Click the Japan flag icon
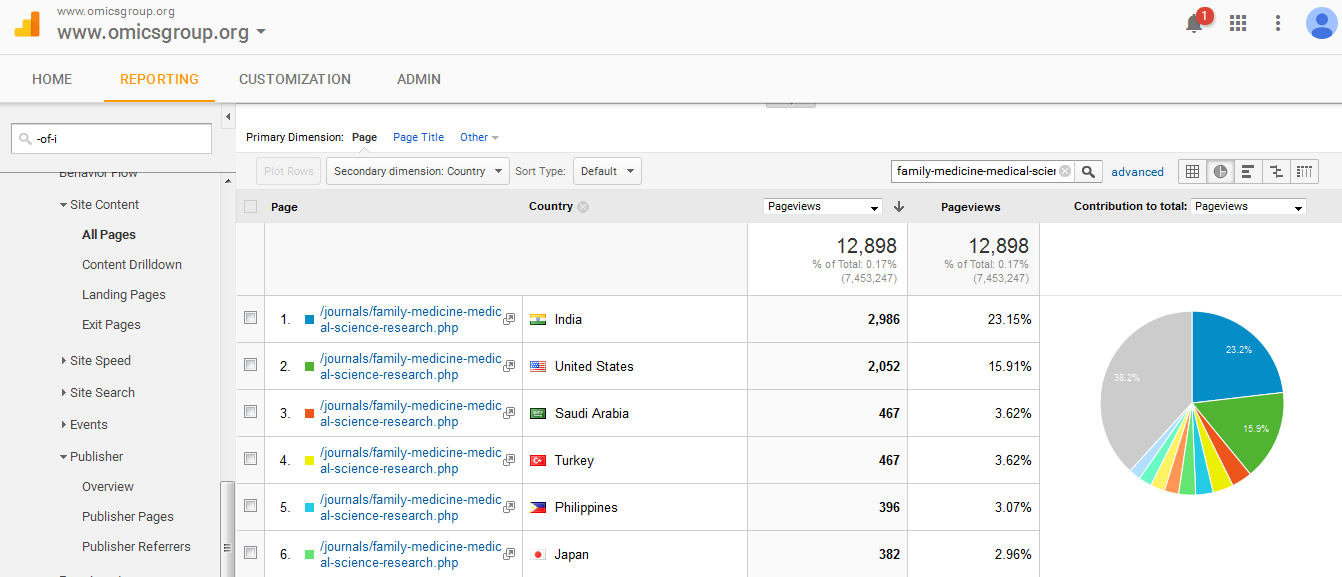The width and height of the screenshot is (1342, 577). tap(538, 554)
